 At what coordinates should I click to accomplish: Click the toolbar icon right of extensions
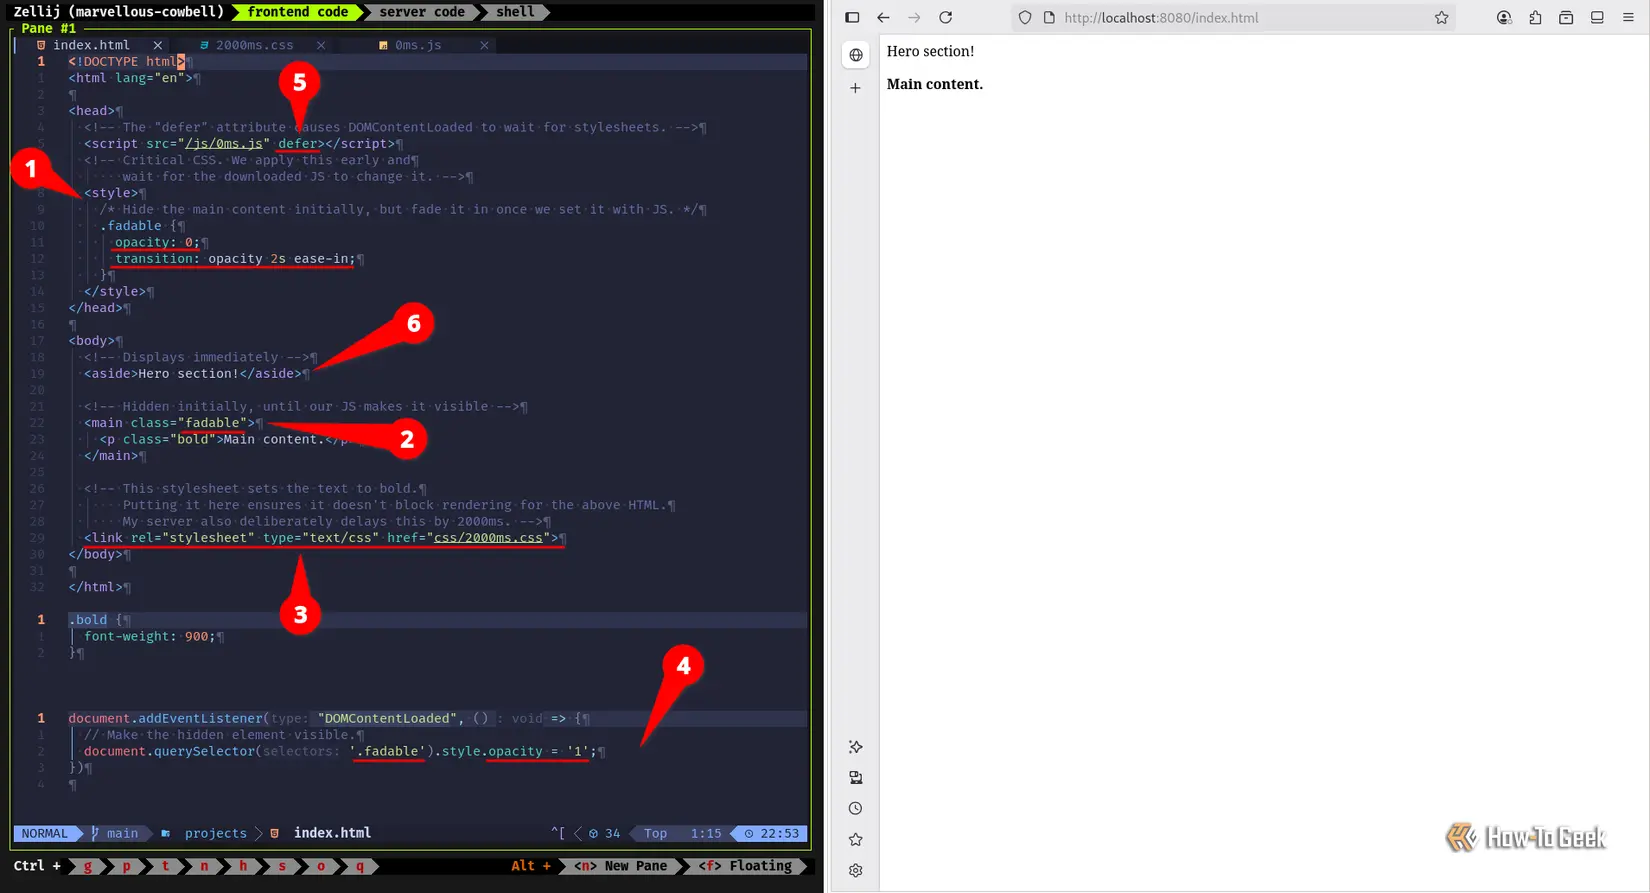1566,18
